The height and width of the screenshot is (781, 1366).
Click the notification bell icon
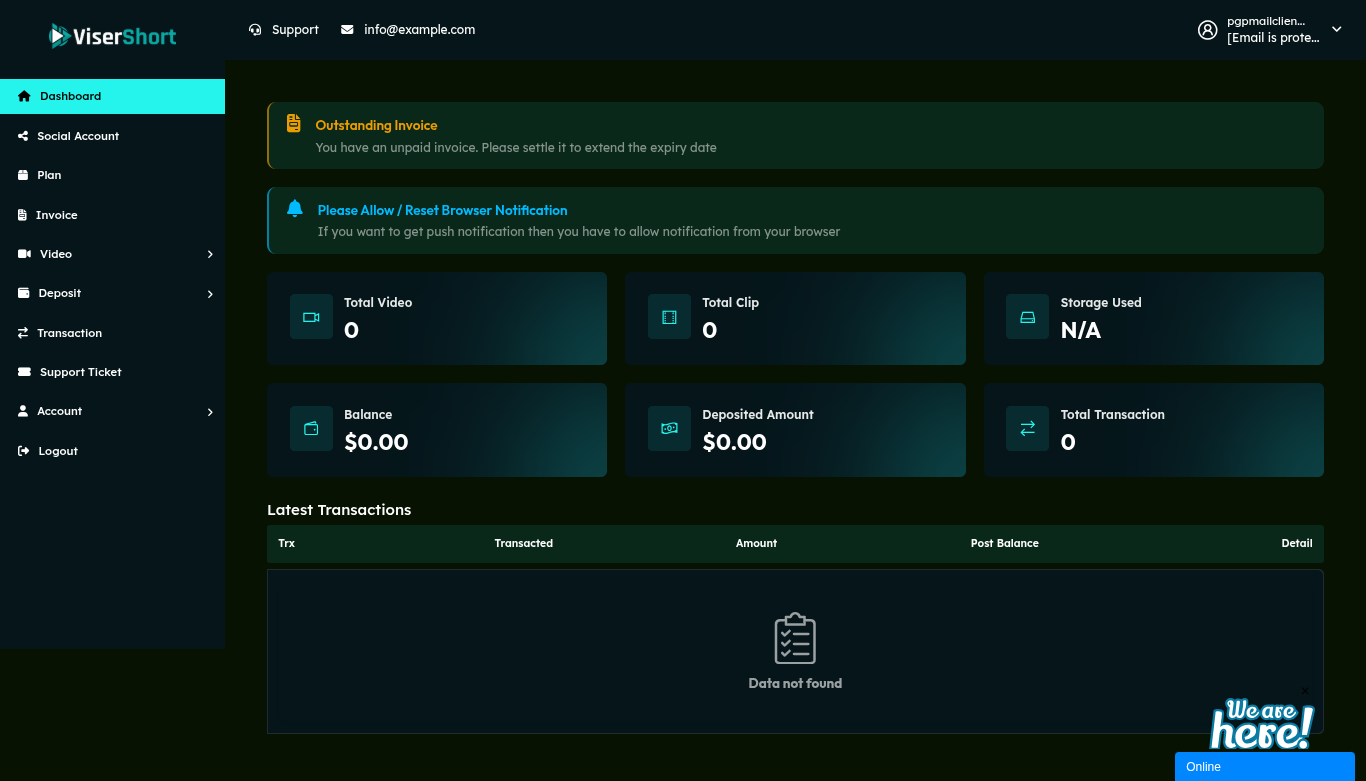294,209
